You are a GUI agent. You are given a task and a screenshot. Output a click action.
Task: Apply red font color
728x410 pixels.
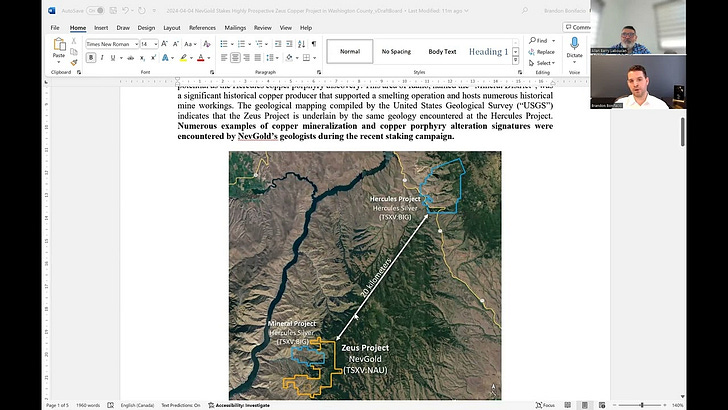201,58
